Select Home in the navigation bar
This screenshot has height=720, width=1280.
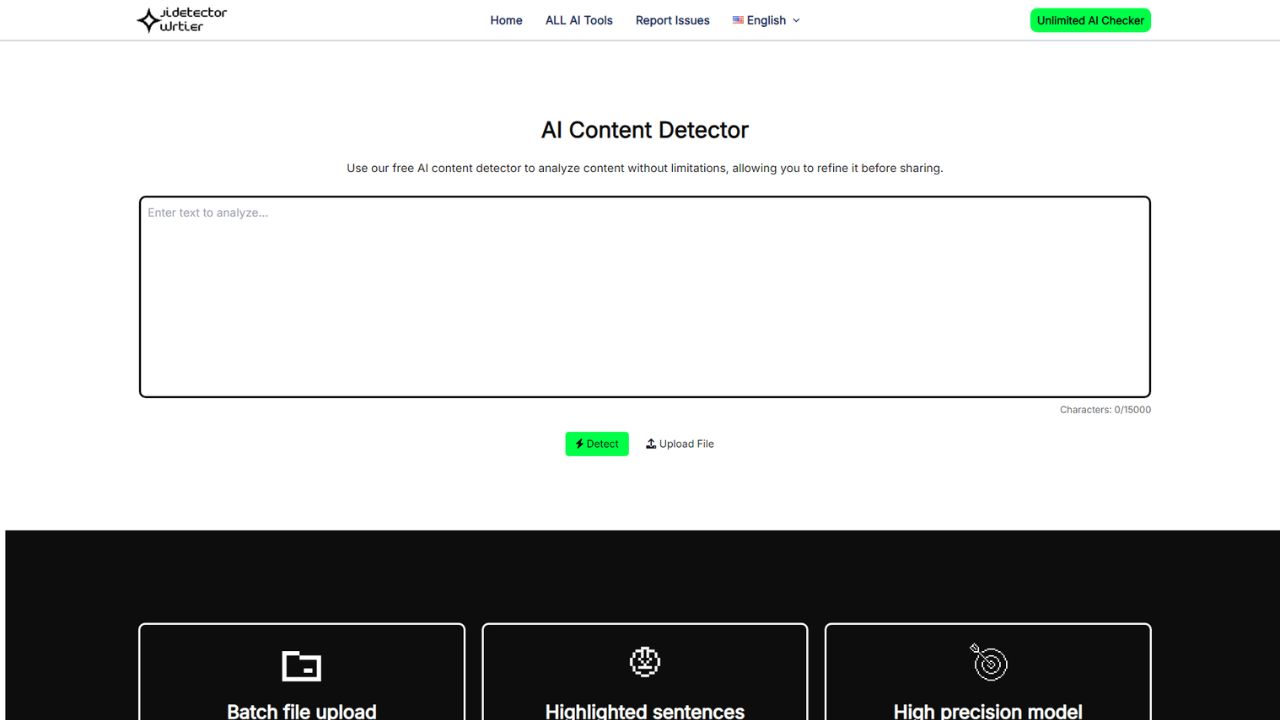click(x=506, y=20)
